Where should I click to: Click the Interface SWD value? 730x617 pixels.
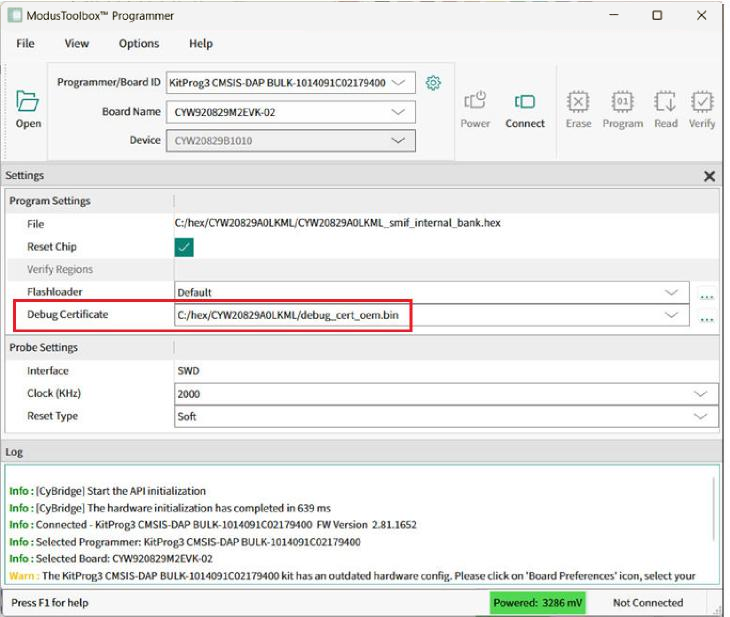188,371
